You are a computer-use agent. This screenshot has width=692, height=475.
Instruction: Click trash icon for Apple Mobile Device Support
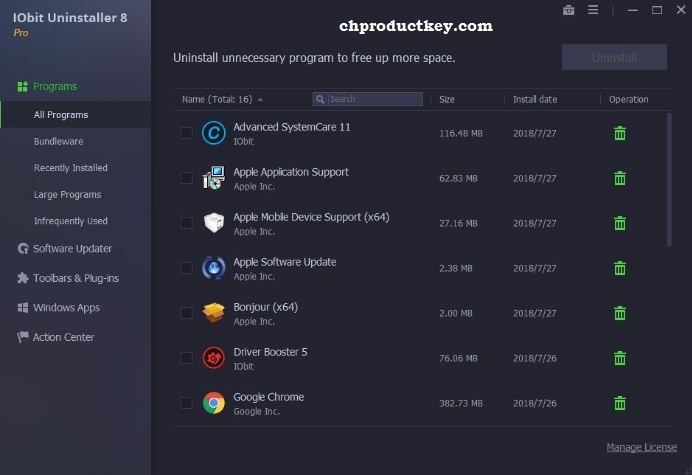[620, 223]
